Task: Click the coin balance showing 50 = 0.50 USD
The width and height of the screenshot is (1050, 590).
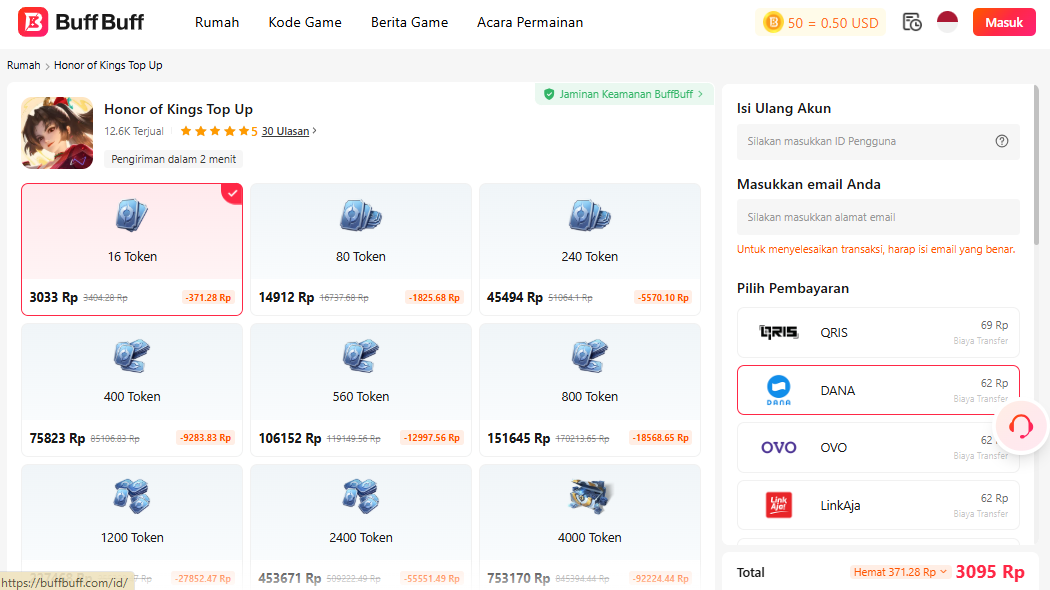Action: [x=820, y=21]
